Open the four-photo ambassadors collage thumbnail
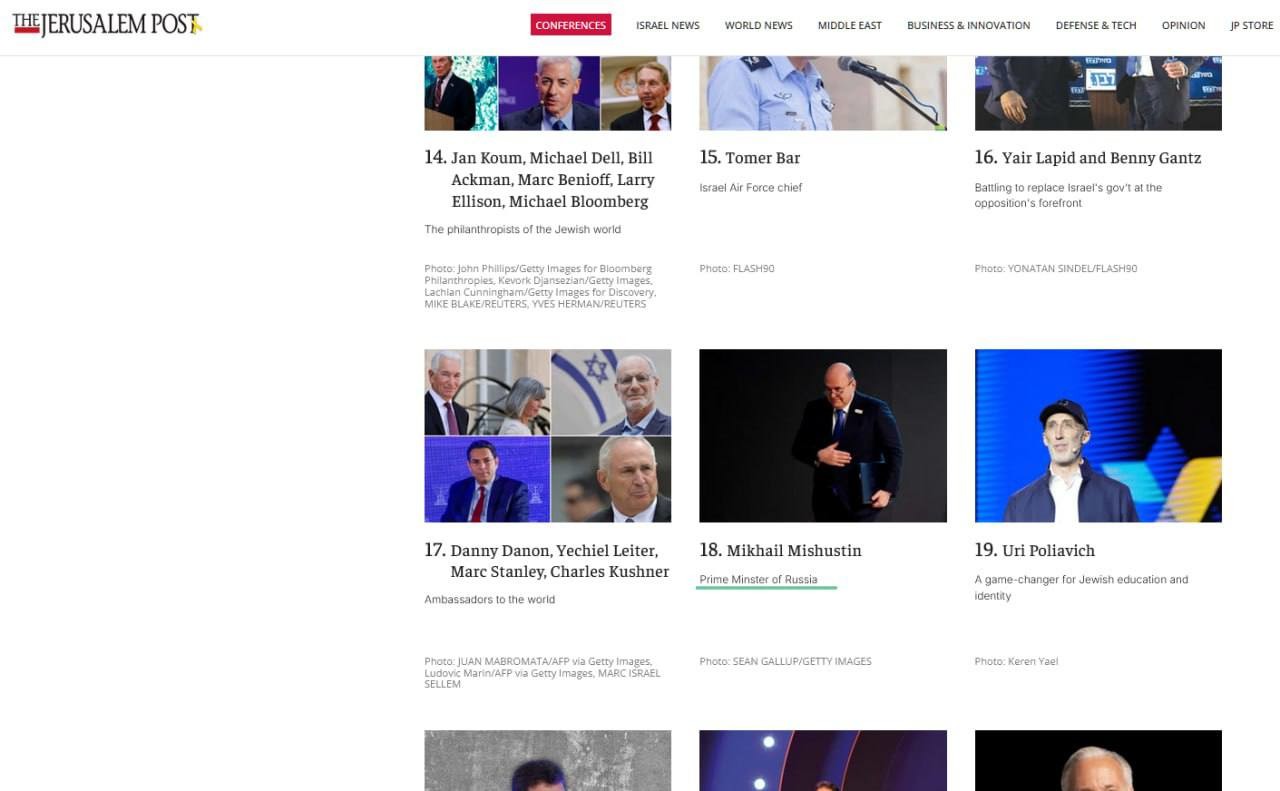 pyautogui.click(x=547, y=436)
